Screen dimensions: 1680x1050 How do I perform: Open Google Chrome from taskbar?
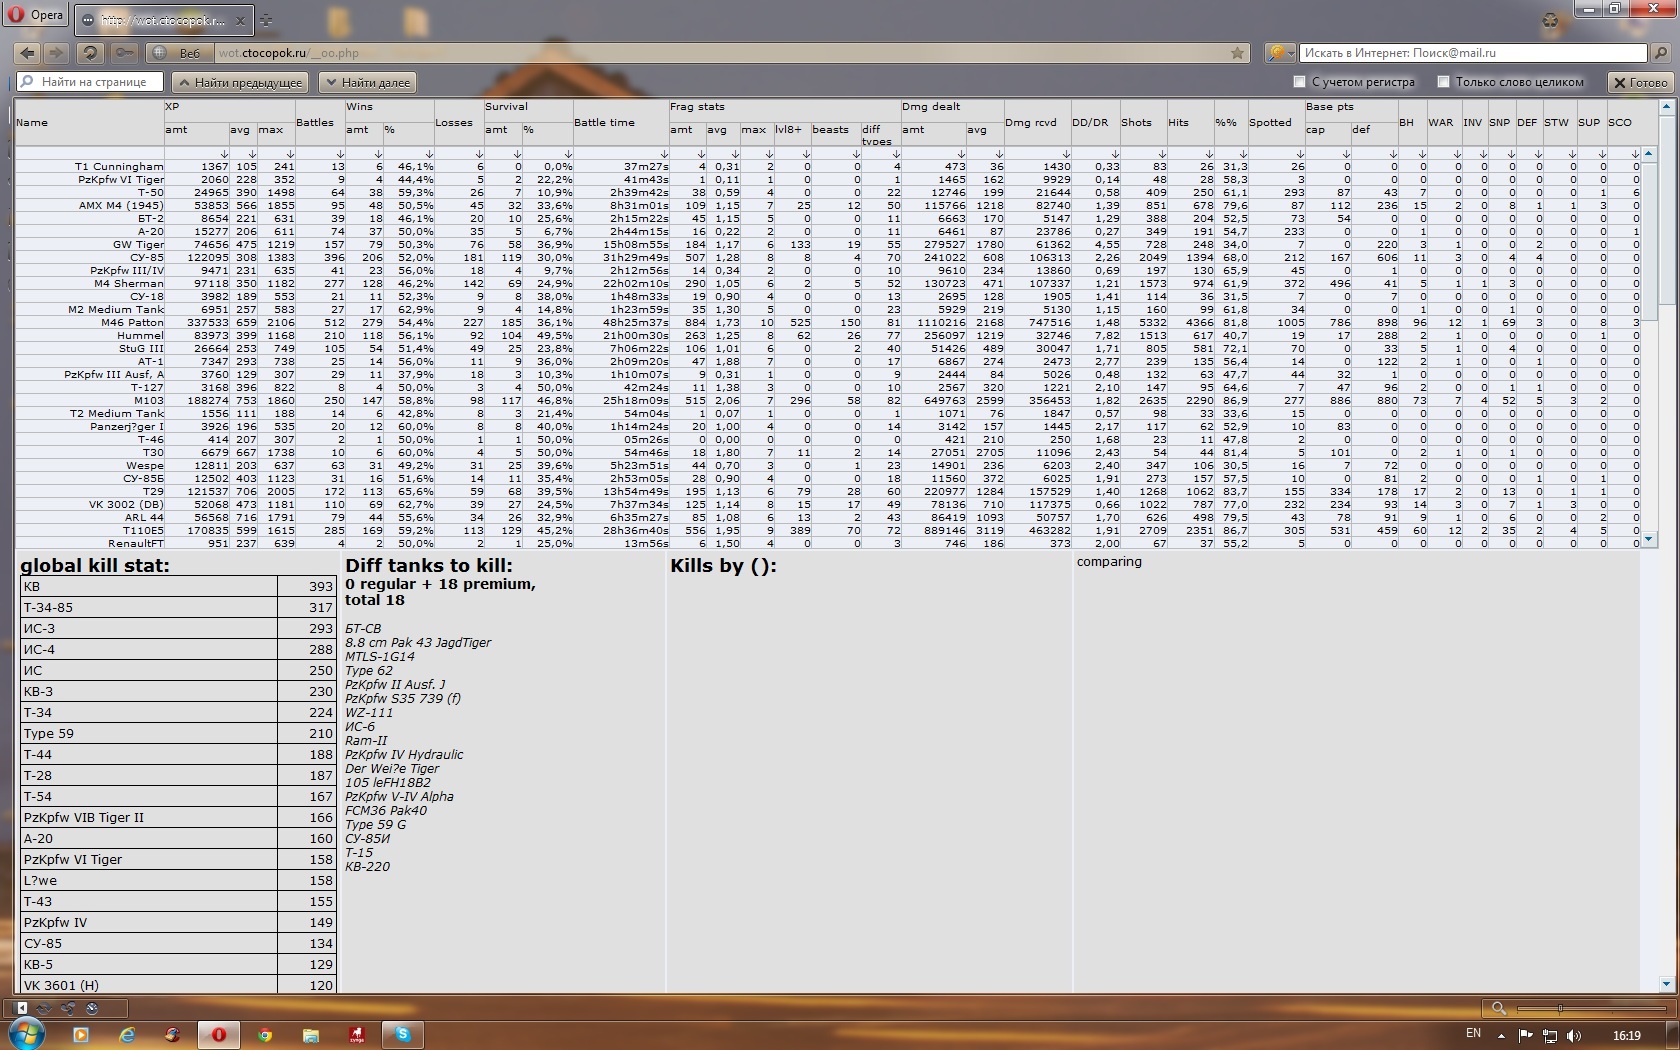pos(265,1035)
